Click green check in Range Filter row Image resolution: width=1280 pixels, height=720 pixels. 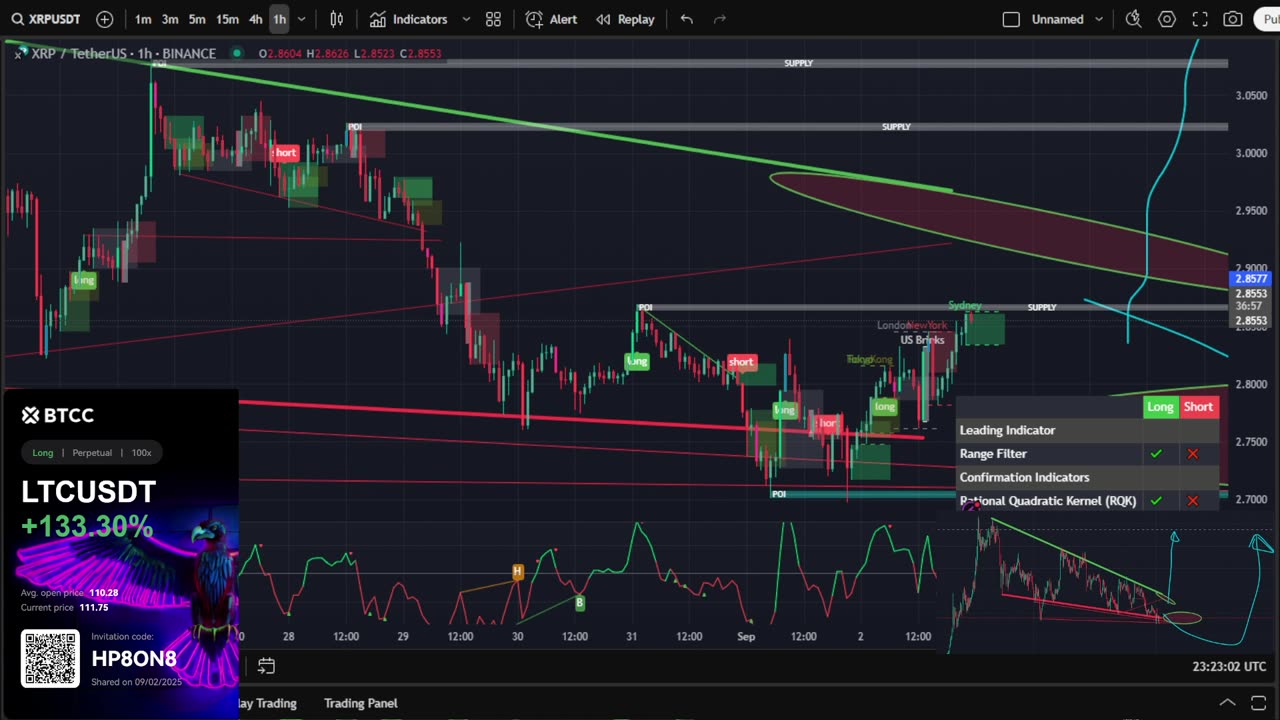point(1156,454)
